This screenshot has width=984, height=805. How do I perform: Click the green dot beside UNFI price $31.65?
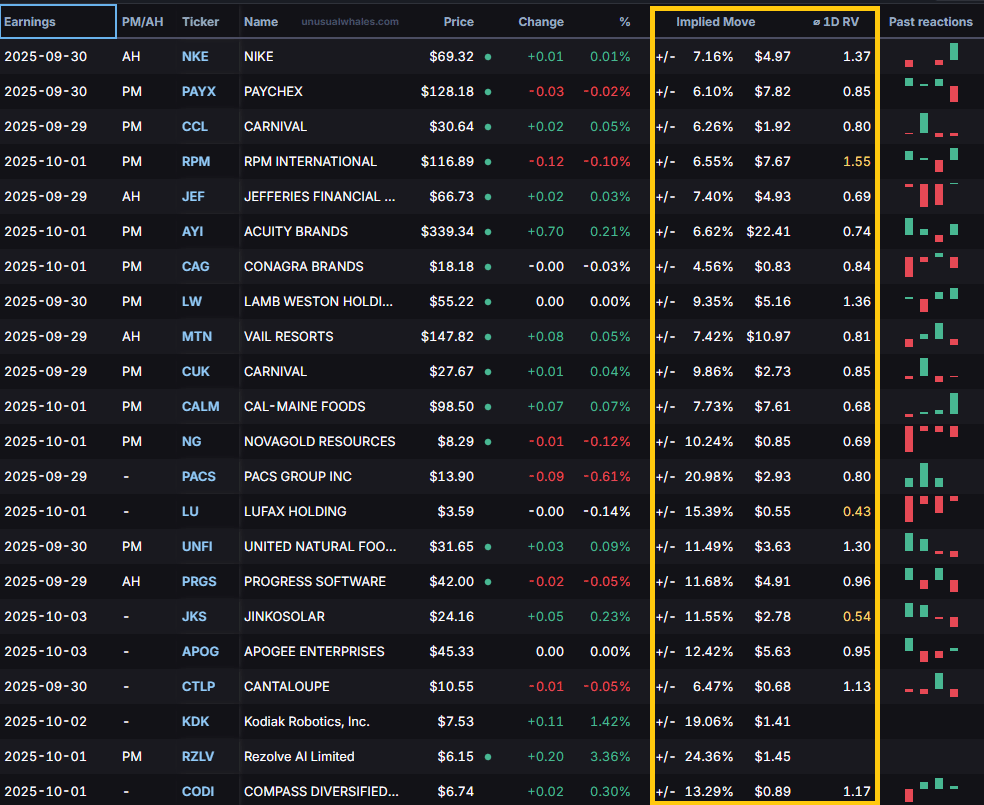coord(488,547)
